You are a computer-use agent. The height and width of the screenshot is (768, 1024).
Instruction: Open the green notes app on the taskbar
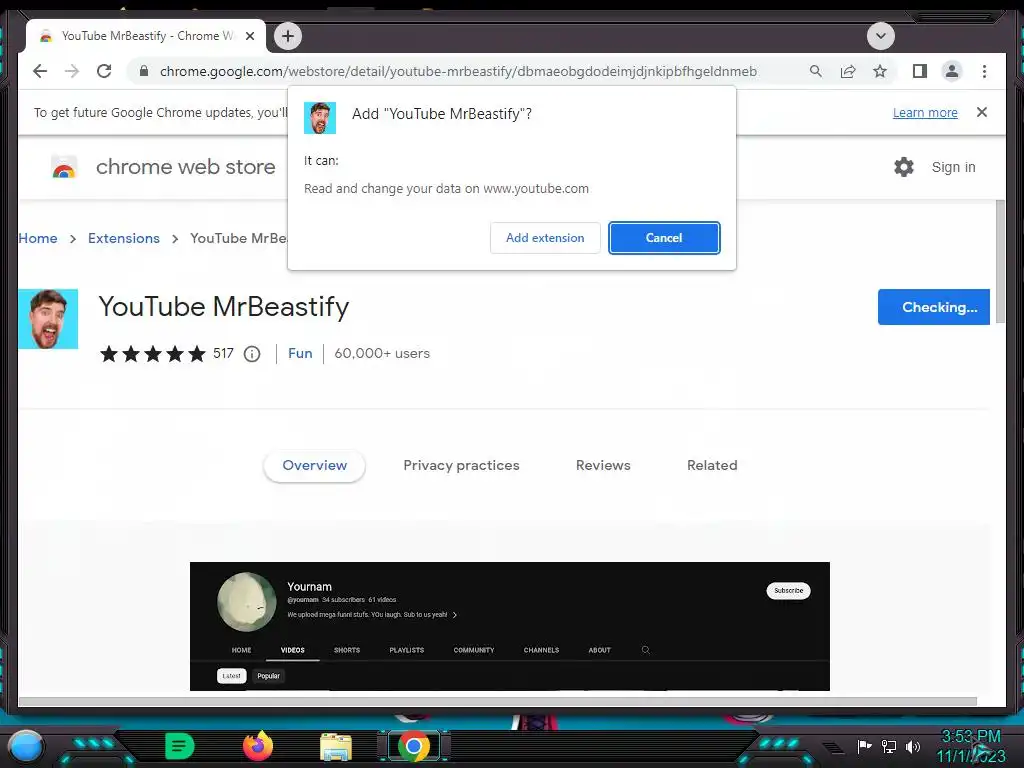point(180,746)
